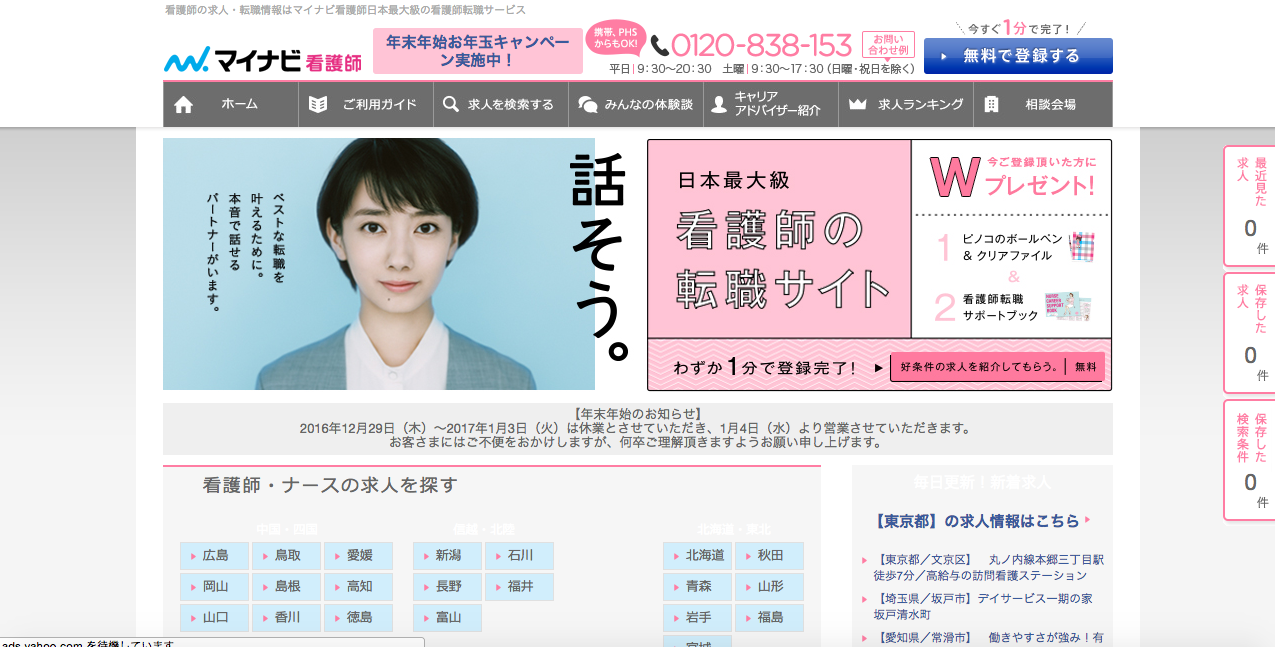Select 秋田 prefecture
1275x647 pixels.
pyautogui.click(x=770, y=556)
